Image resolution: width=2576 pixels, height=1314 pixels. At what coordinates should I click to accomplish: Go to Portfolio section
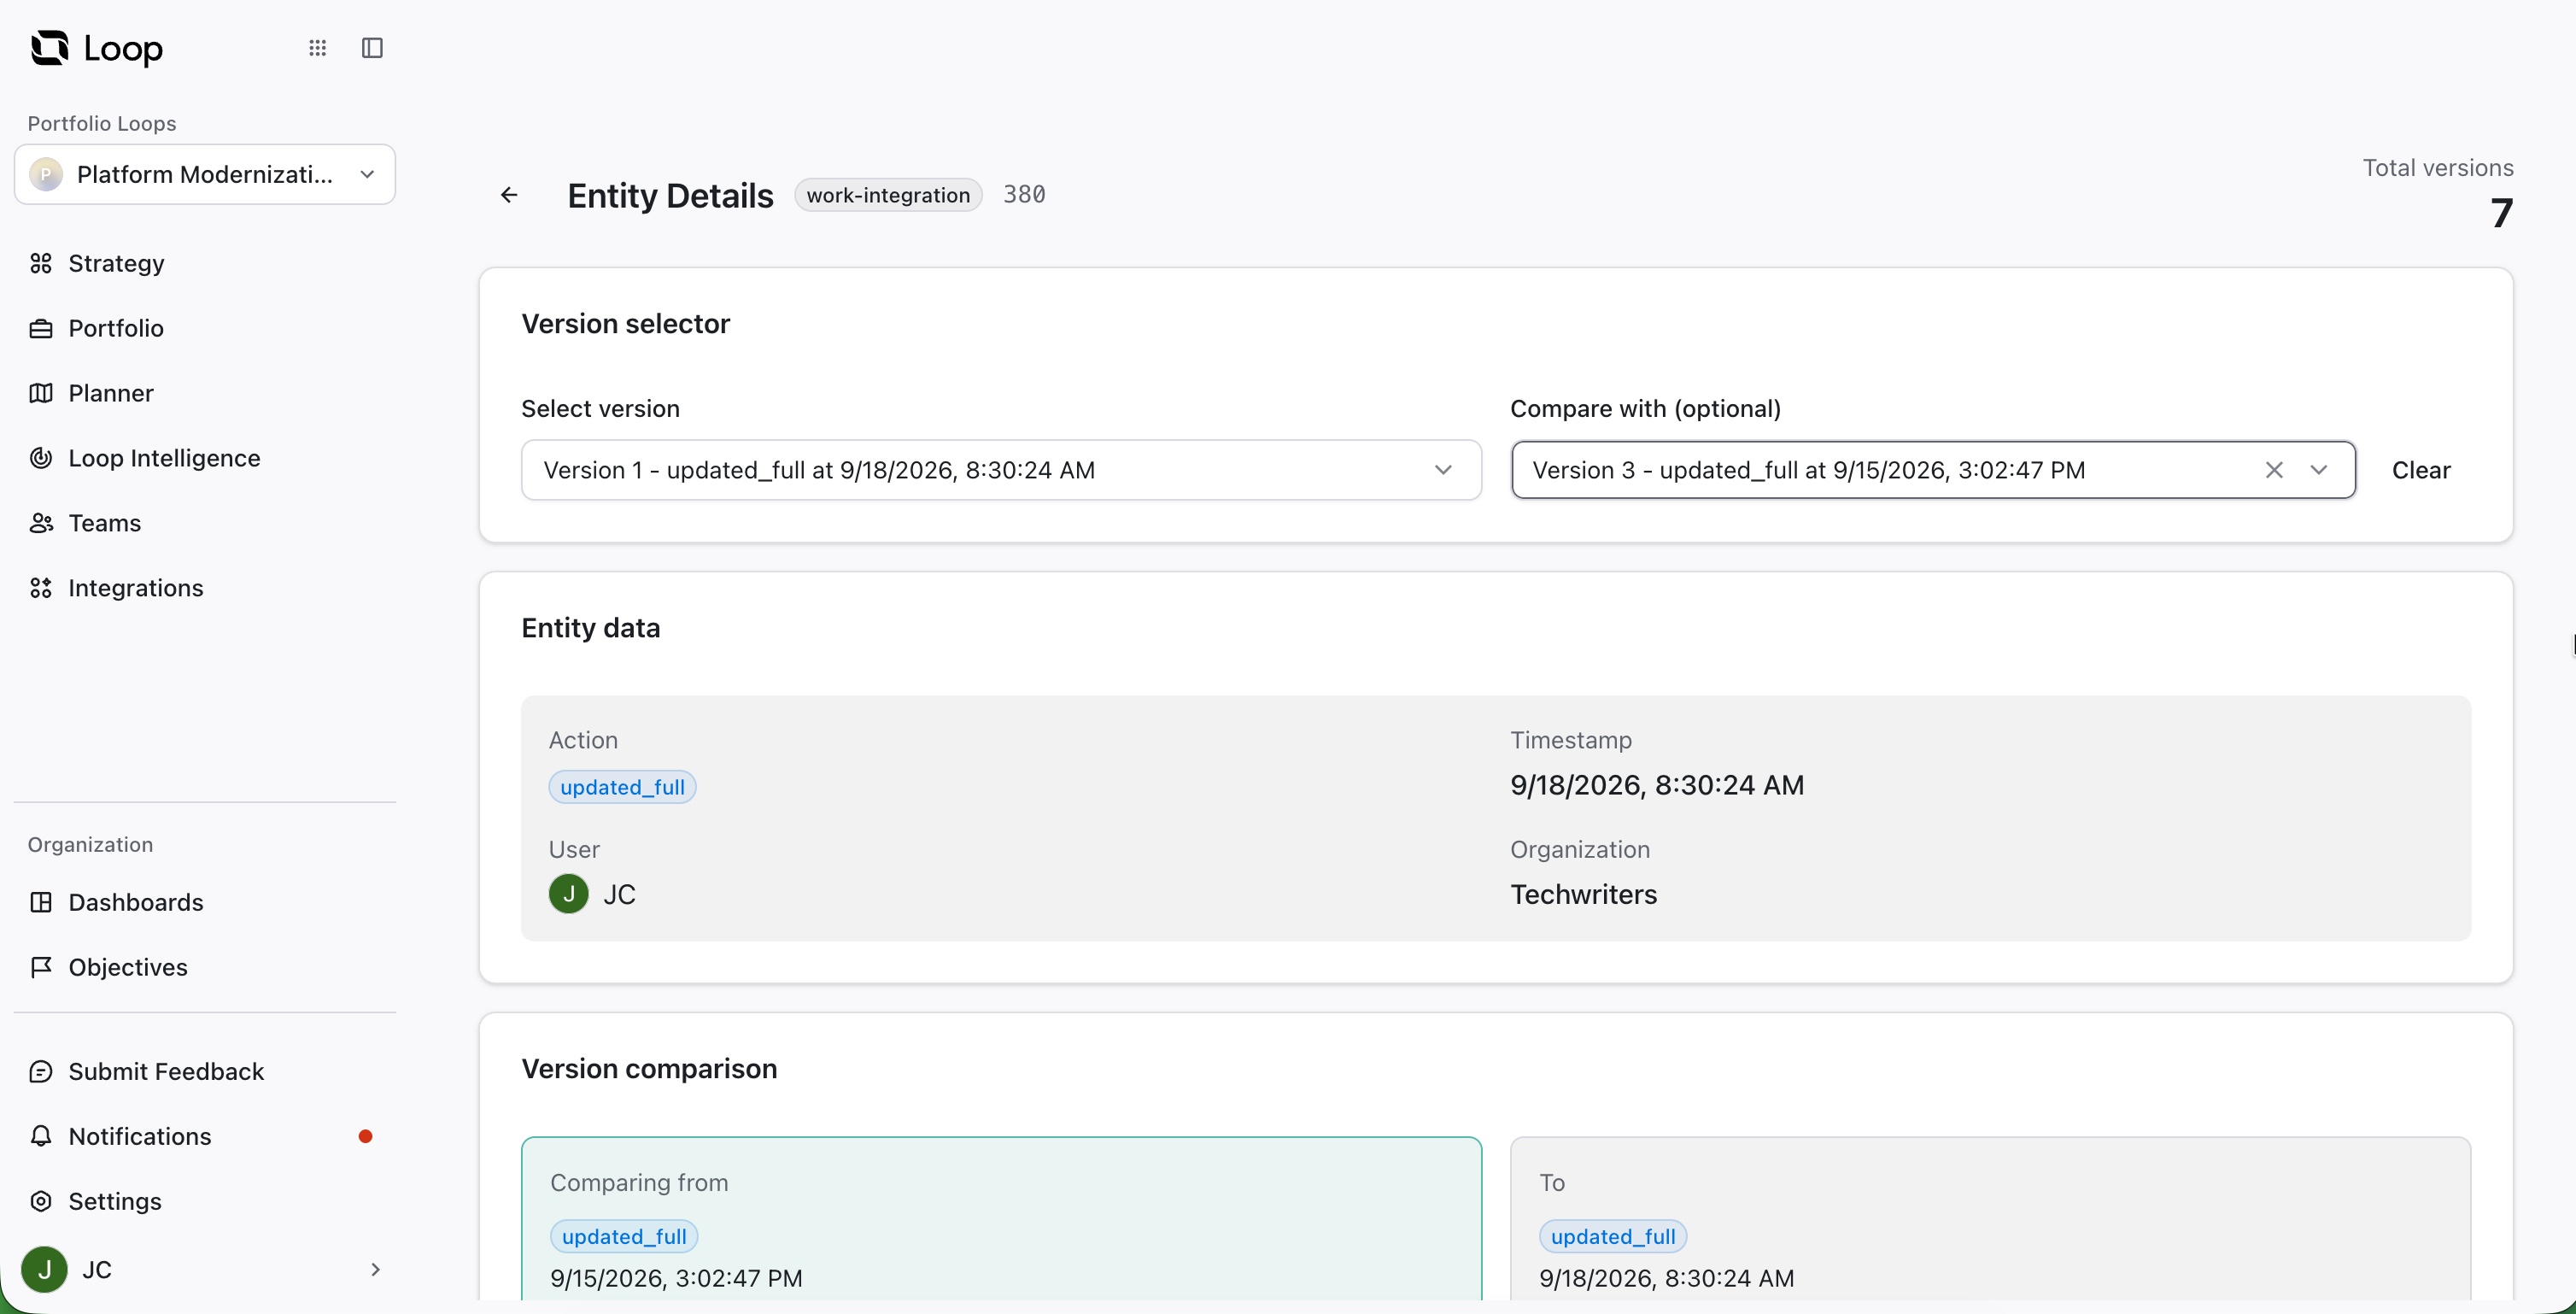[205, 328]
